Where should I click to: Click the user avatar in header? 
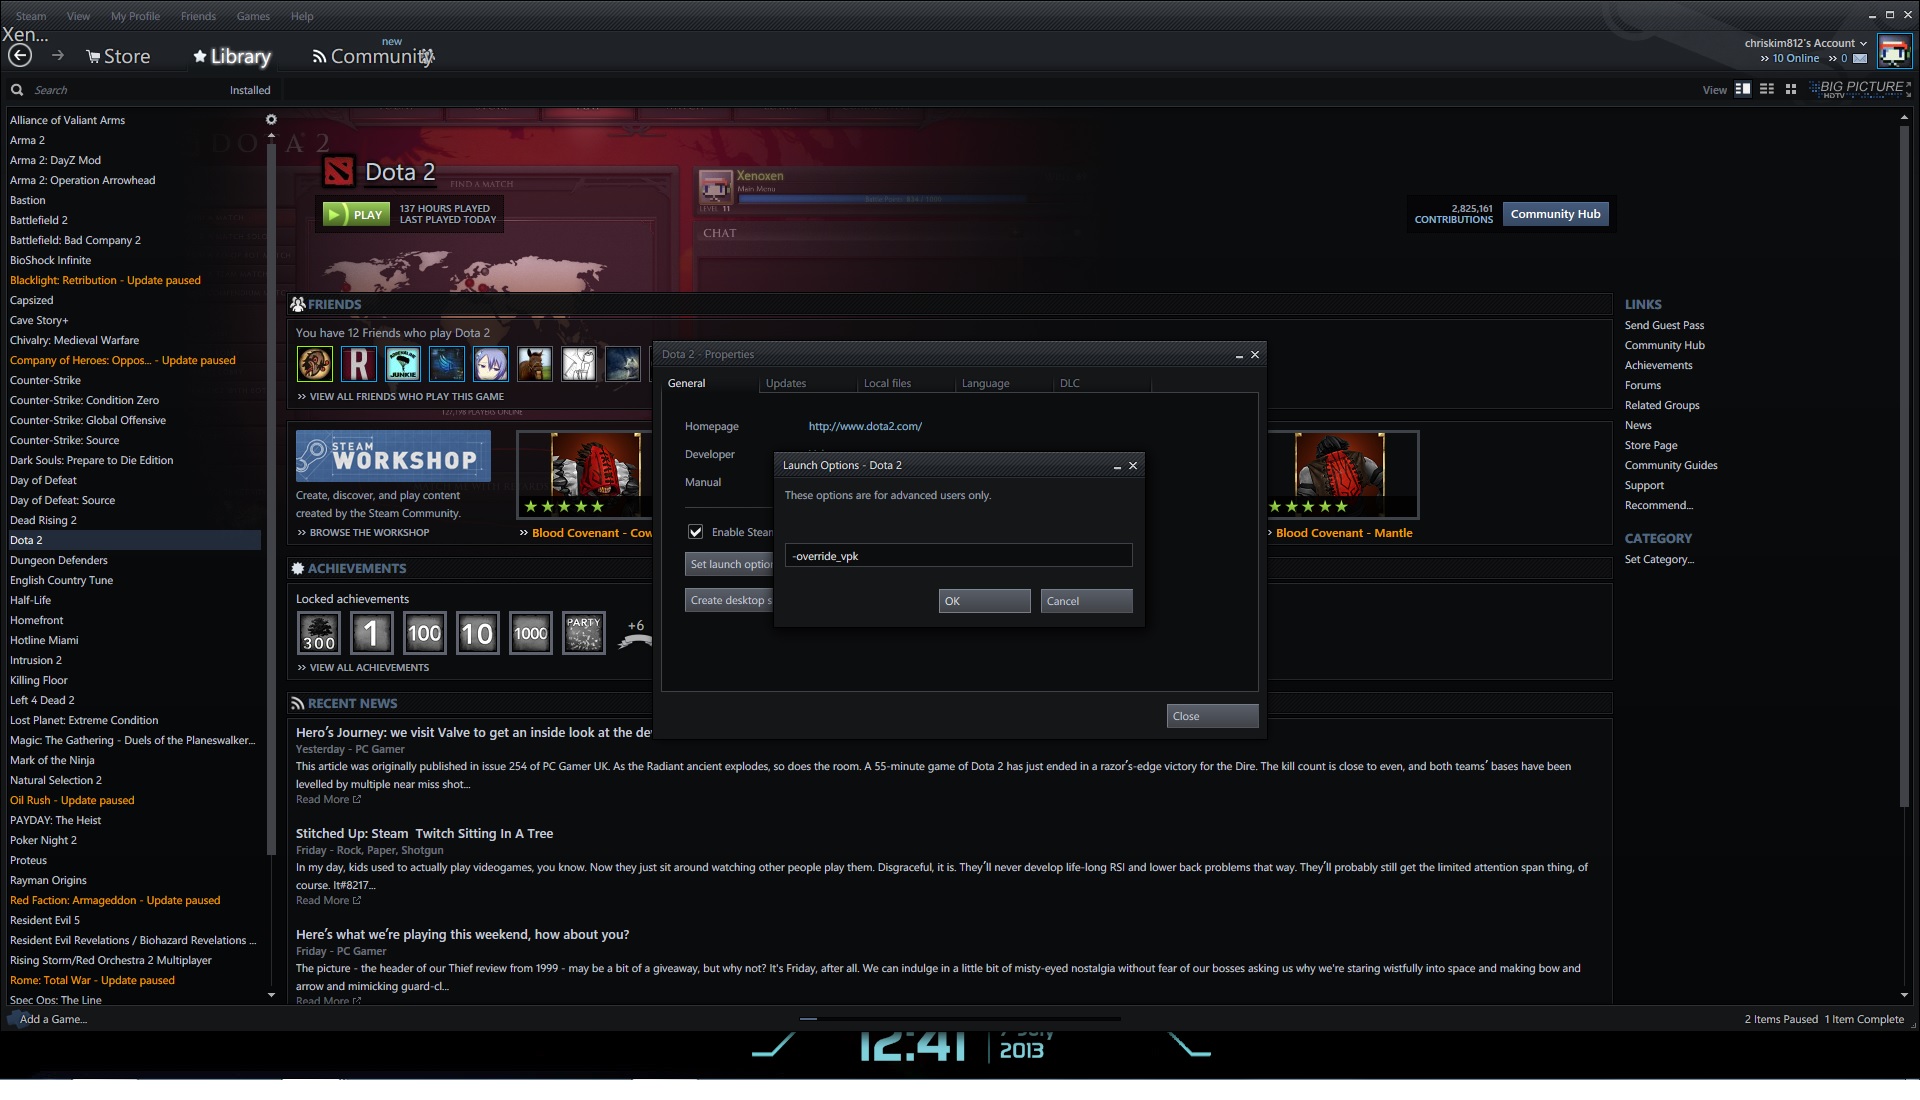click(1893, 51)
